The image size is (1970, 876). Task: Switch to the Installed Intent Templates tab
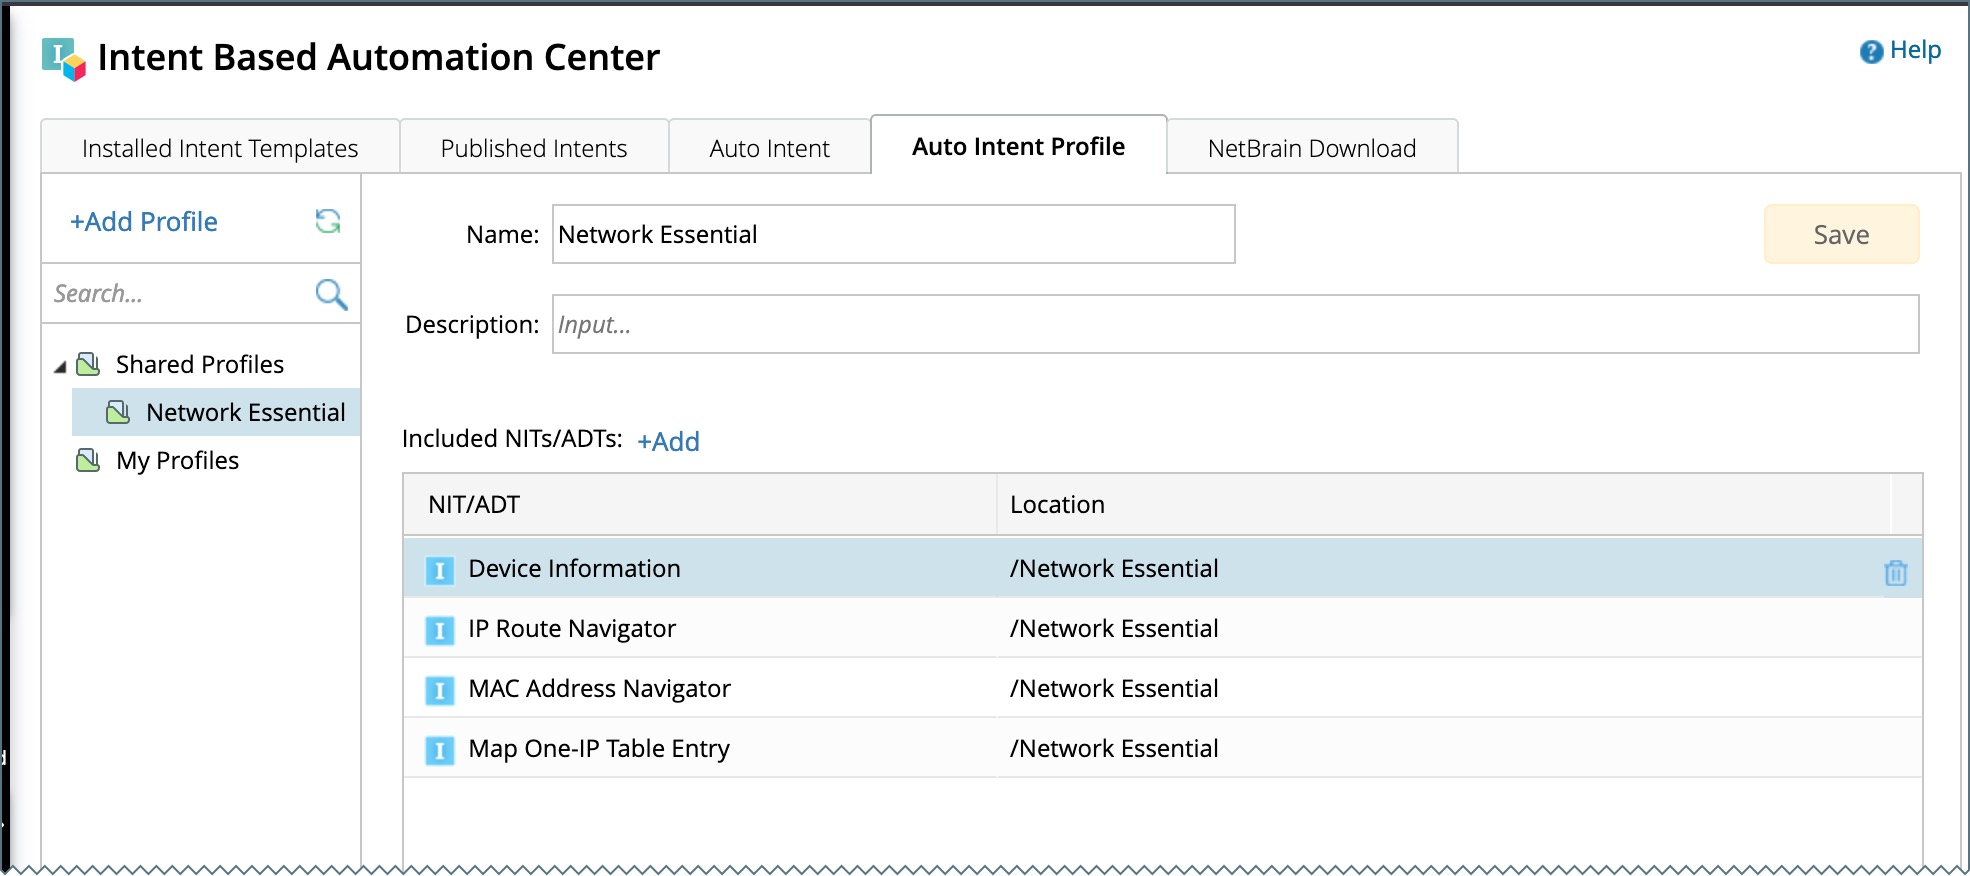pos(220,148)
